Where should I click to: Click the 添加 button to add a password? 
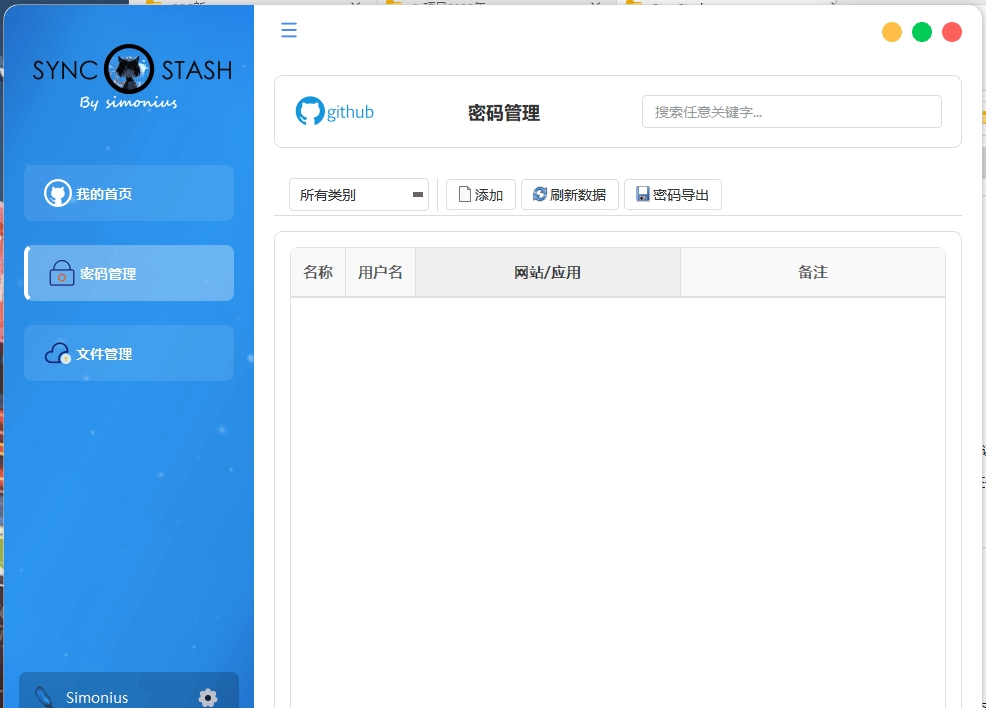[480, 194]
